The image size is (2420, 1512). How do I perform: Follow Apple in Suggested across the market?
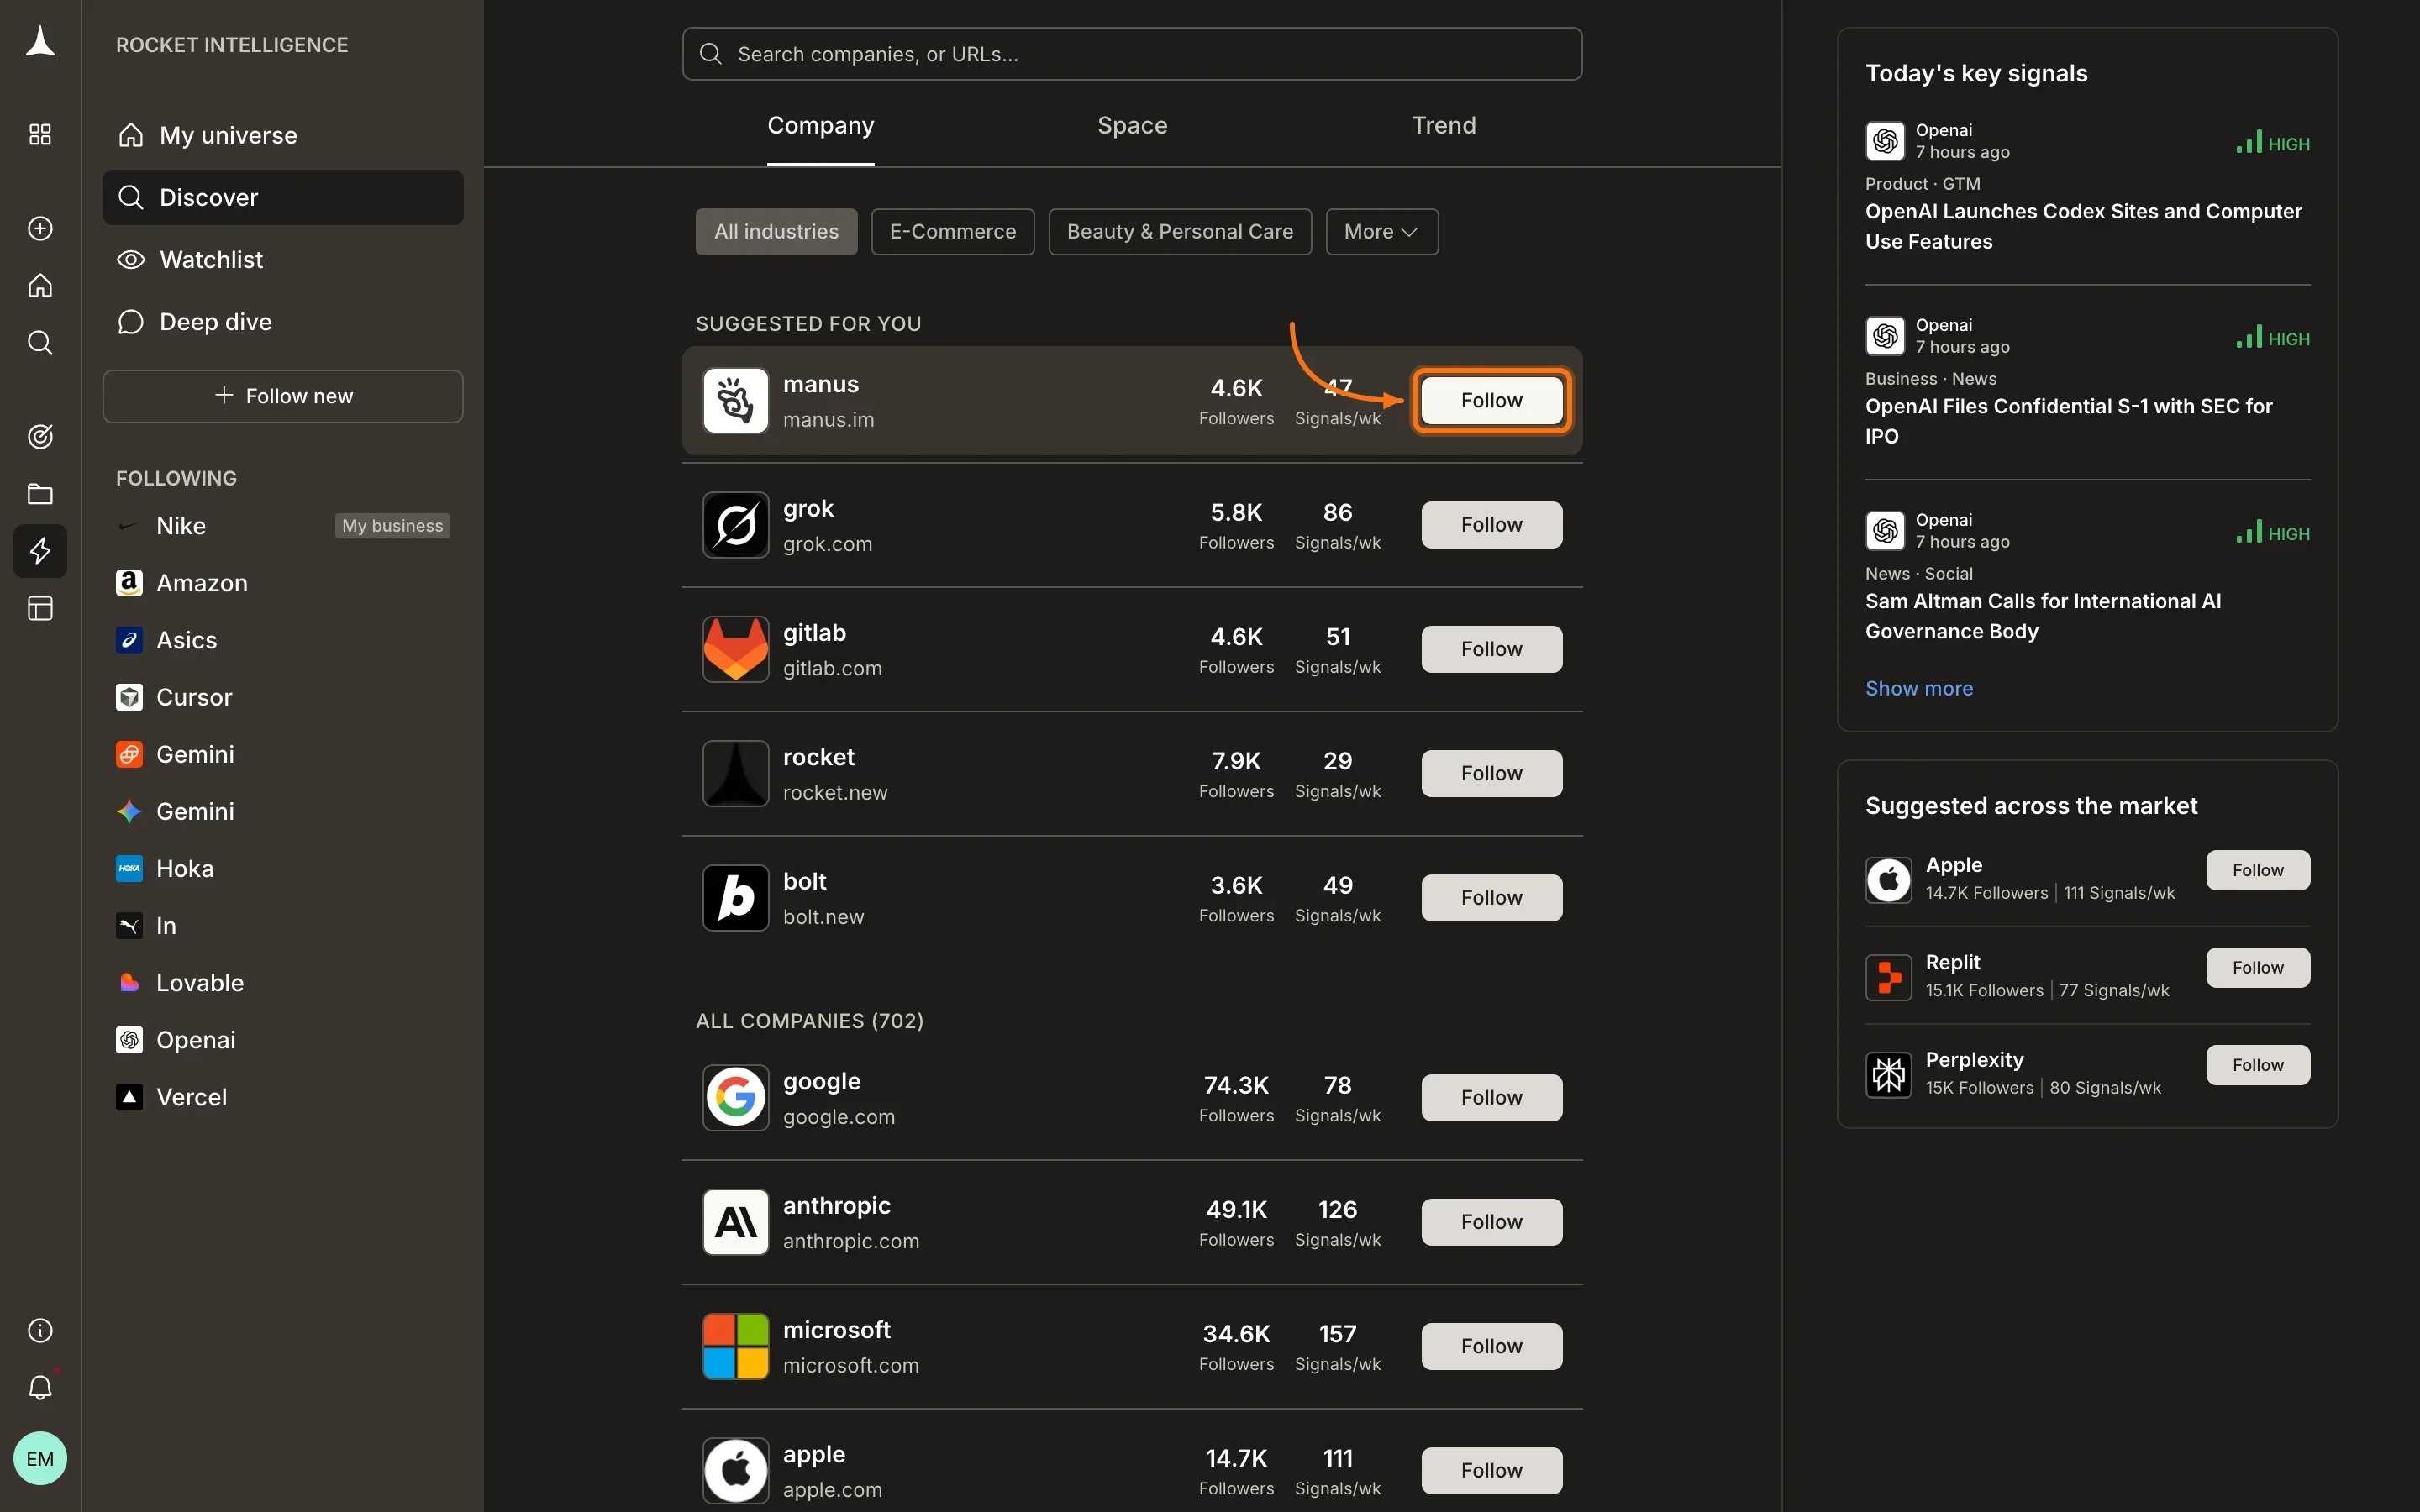coord(2257,870)
